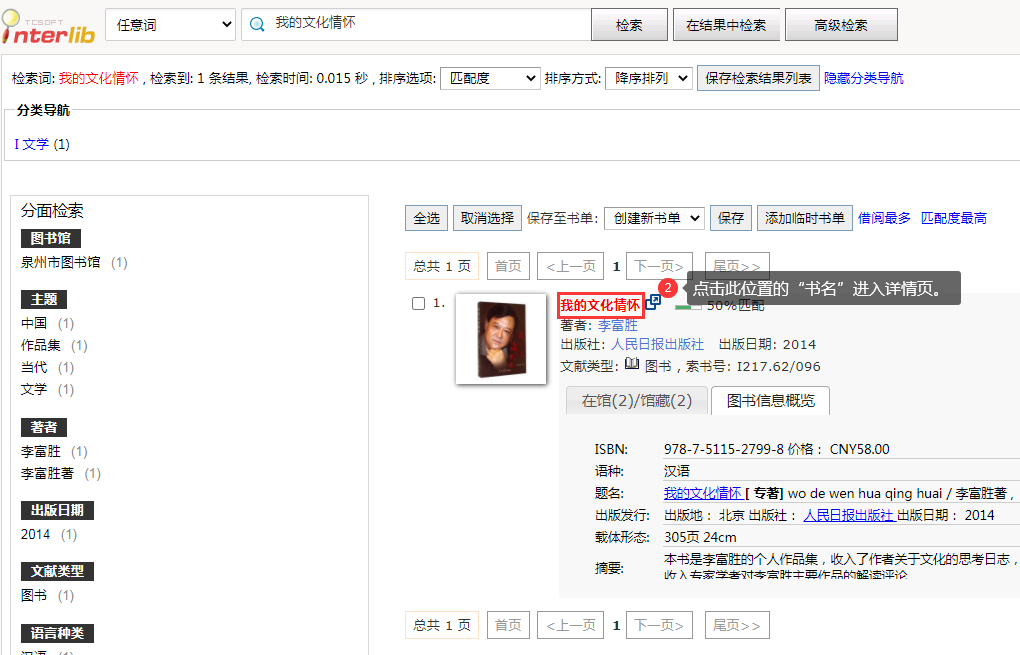Screen dimensions: 1020x655
Task: Click the red step 2 badge
Action: [x=668, y=288]
